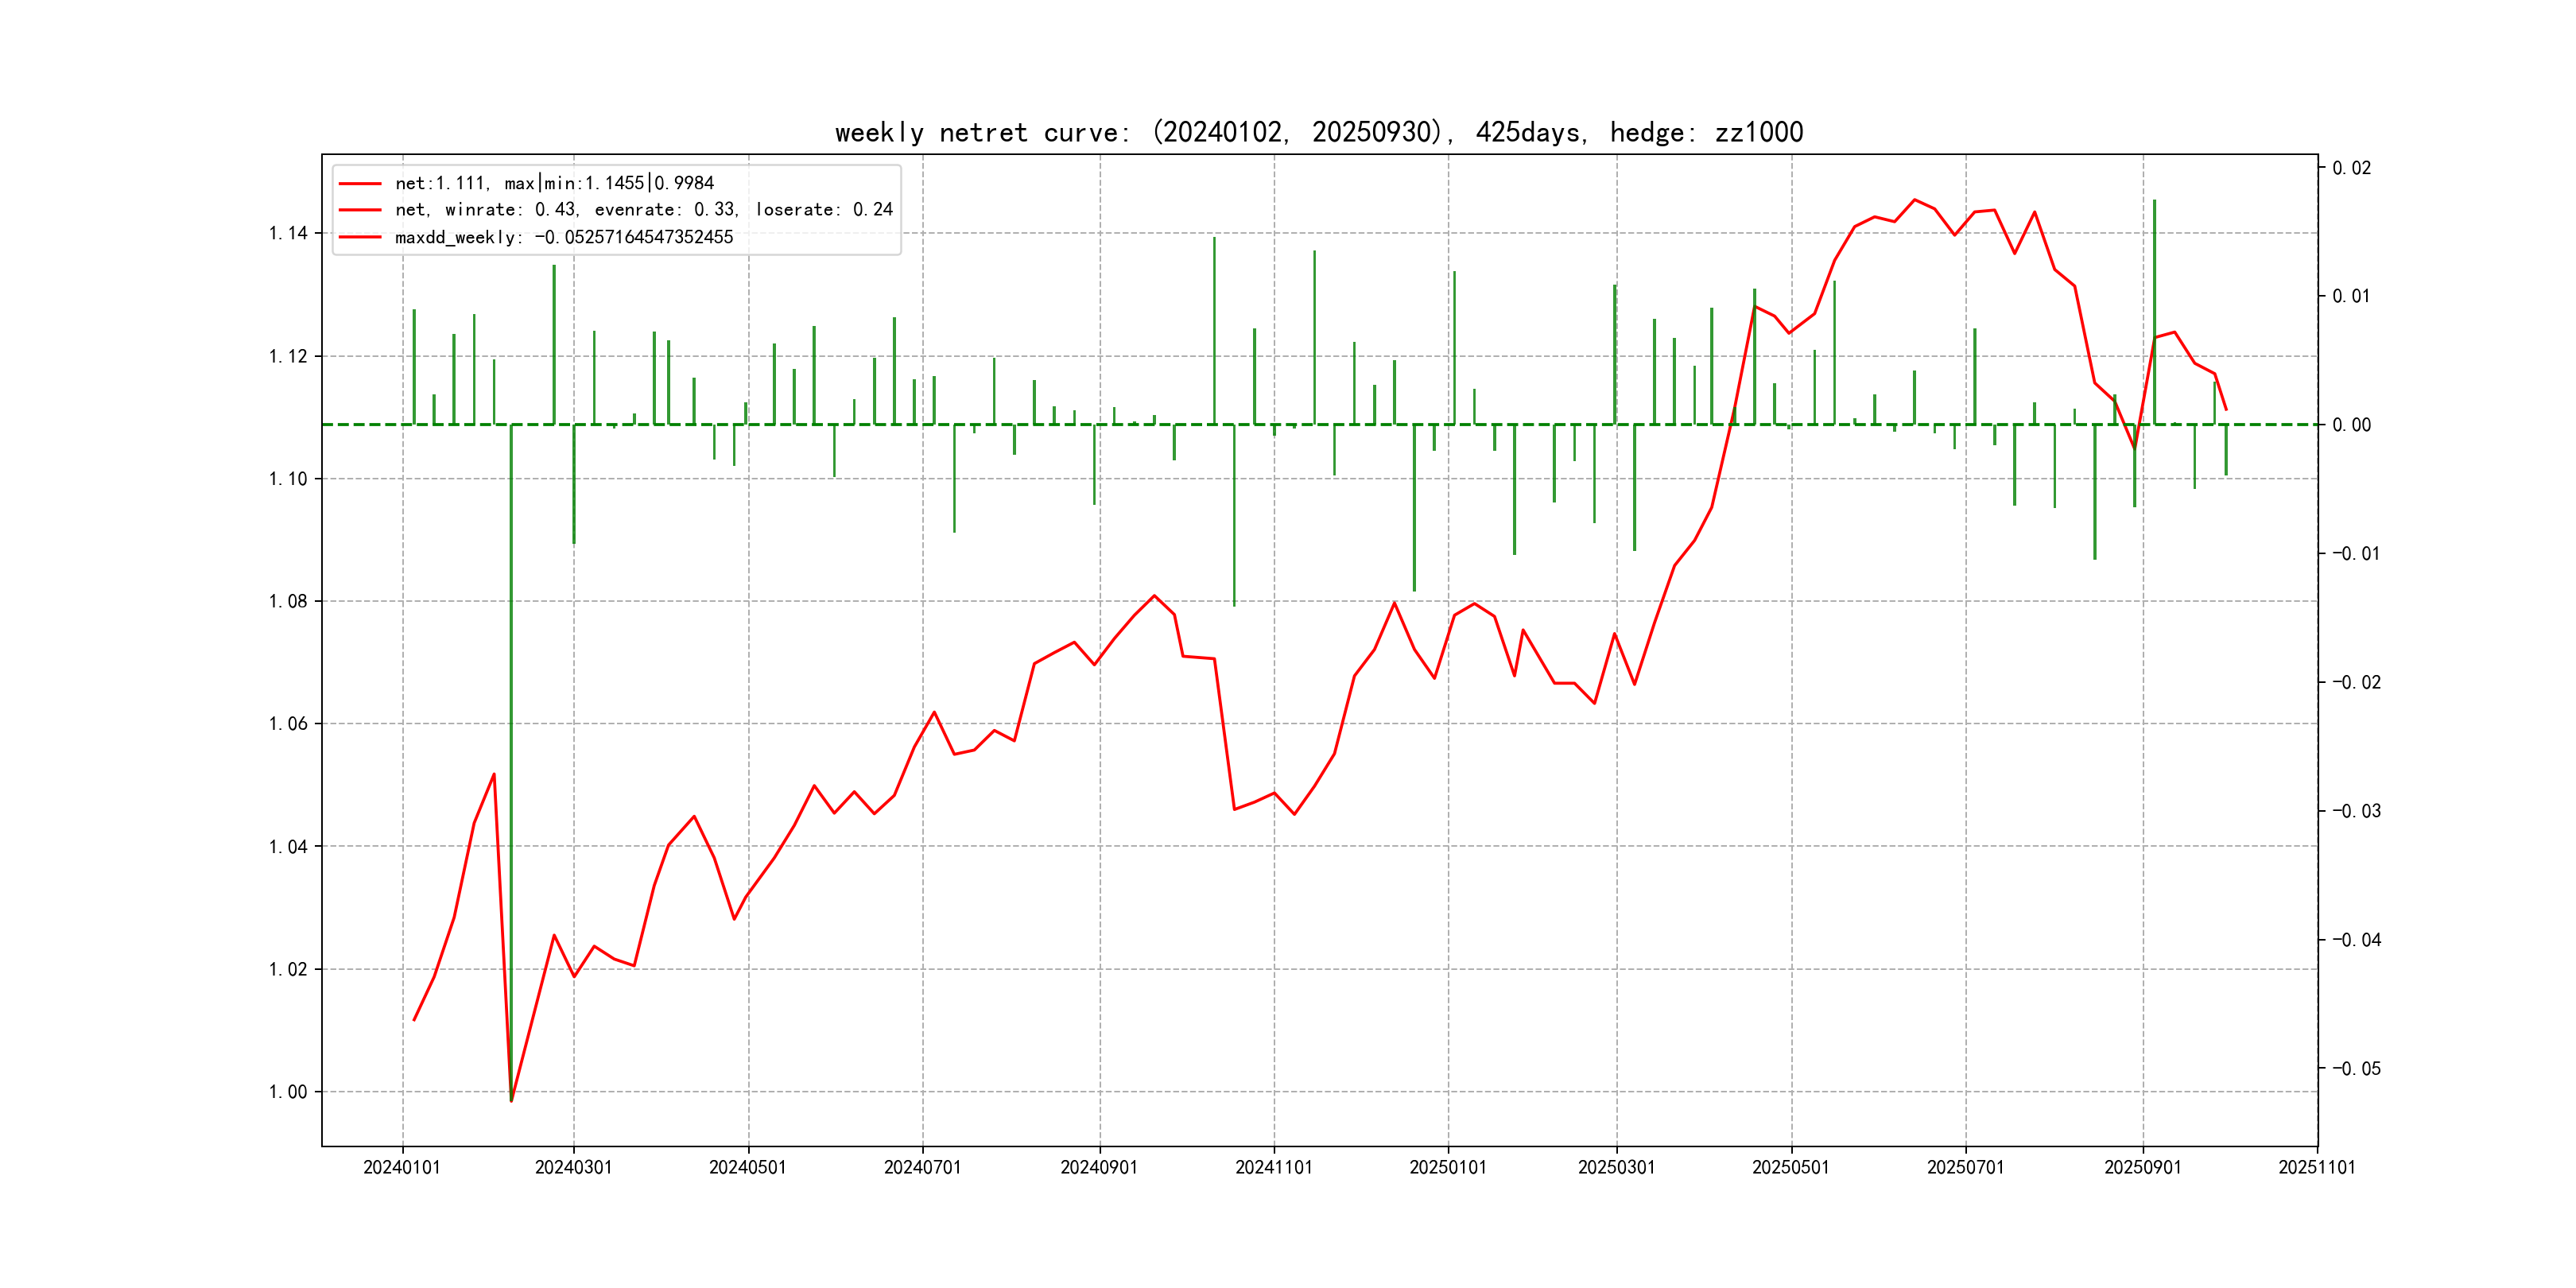Click the 20241101 x-axis date label
The height and width of the screenshot is (1288, 2576).
click(x=1273, y=1167)
